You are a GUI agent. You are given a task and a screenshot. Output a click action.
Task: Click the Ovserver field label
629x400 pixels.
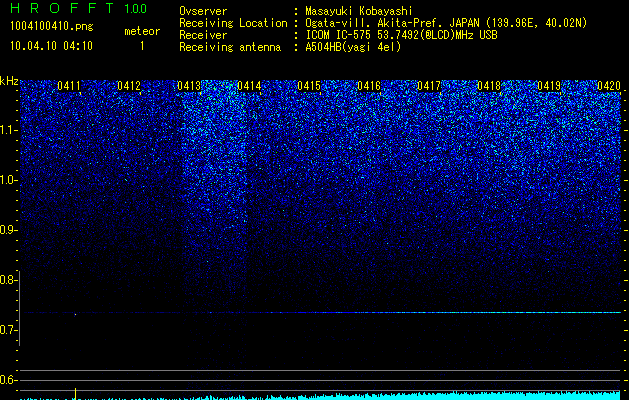[x=203, y=11]
